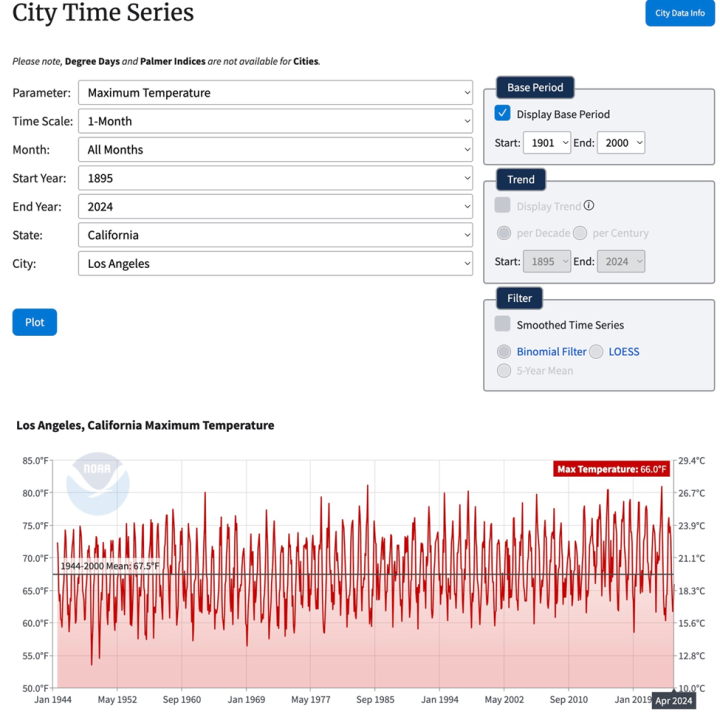Pick the per Century trend option

(x=580, y=233)
